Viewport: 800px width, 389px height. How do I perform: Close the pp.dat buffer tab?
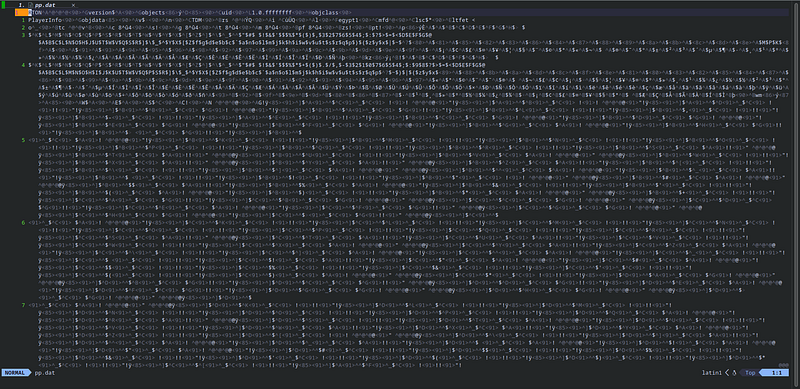click(x=73, y=4)
